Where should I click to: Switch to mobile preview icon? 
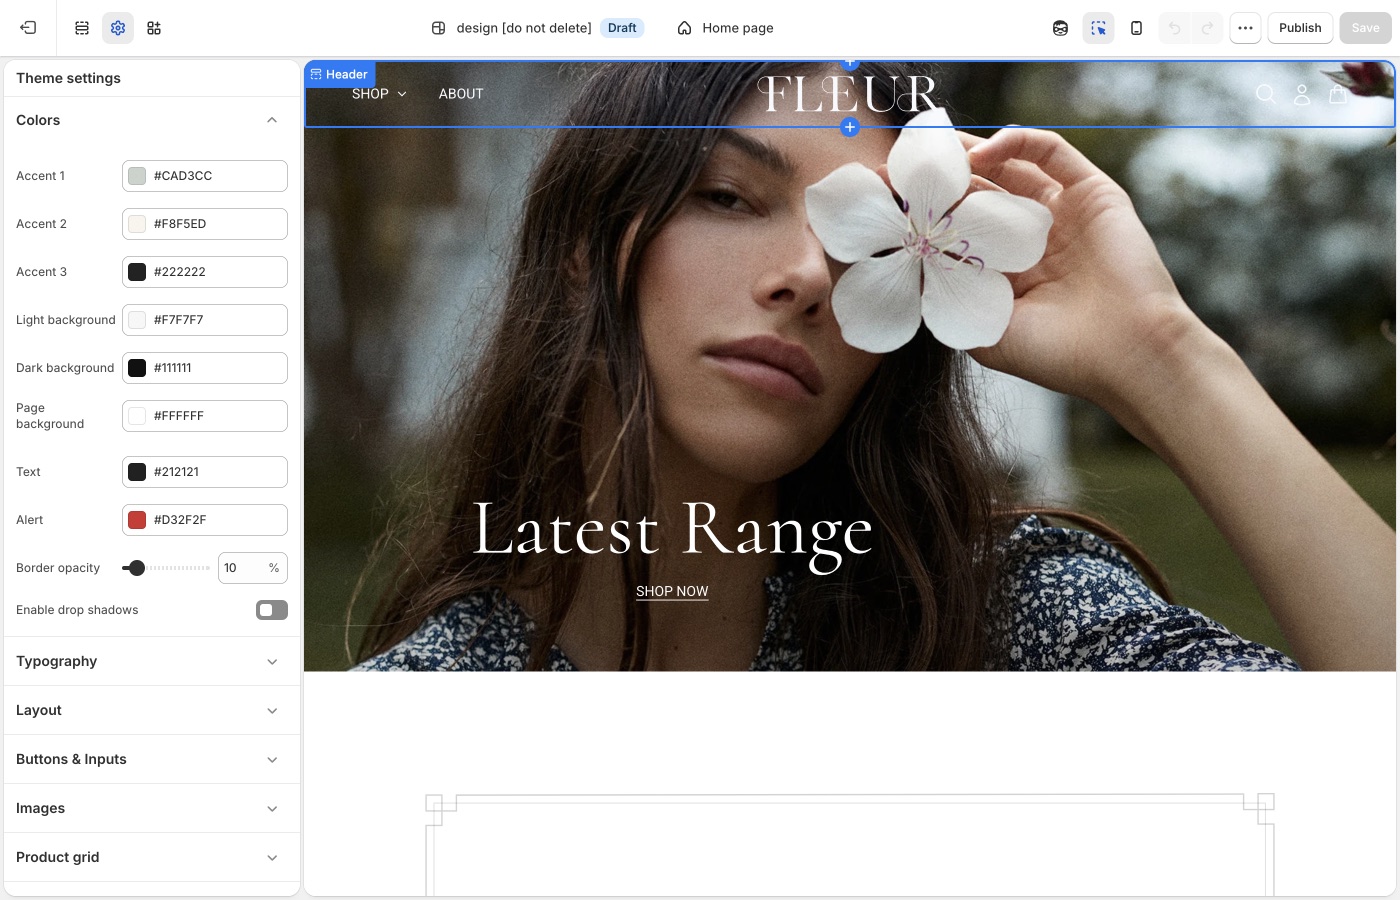pyautogui.click(x=1136, y=28)
